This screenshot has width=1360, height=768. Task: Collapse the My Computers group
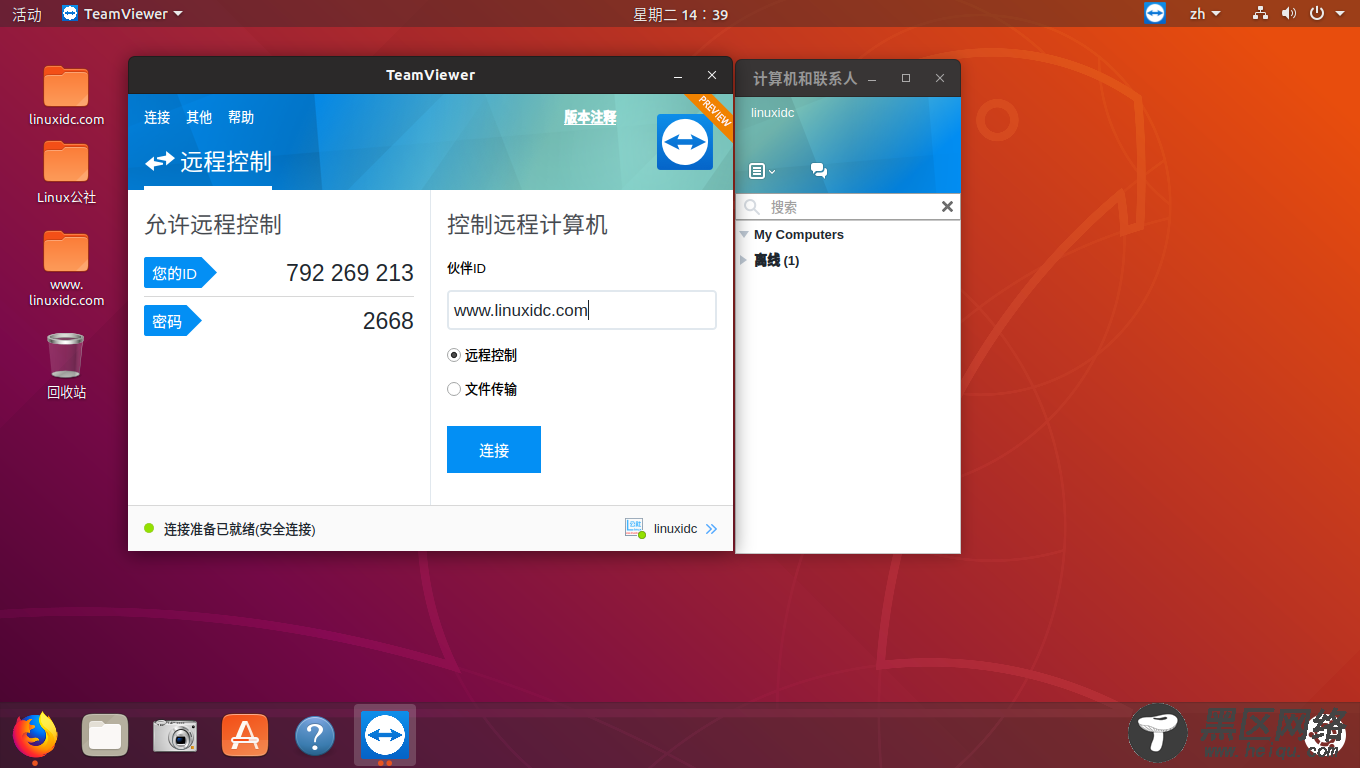click(744, 235)
